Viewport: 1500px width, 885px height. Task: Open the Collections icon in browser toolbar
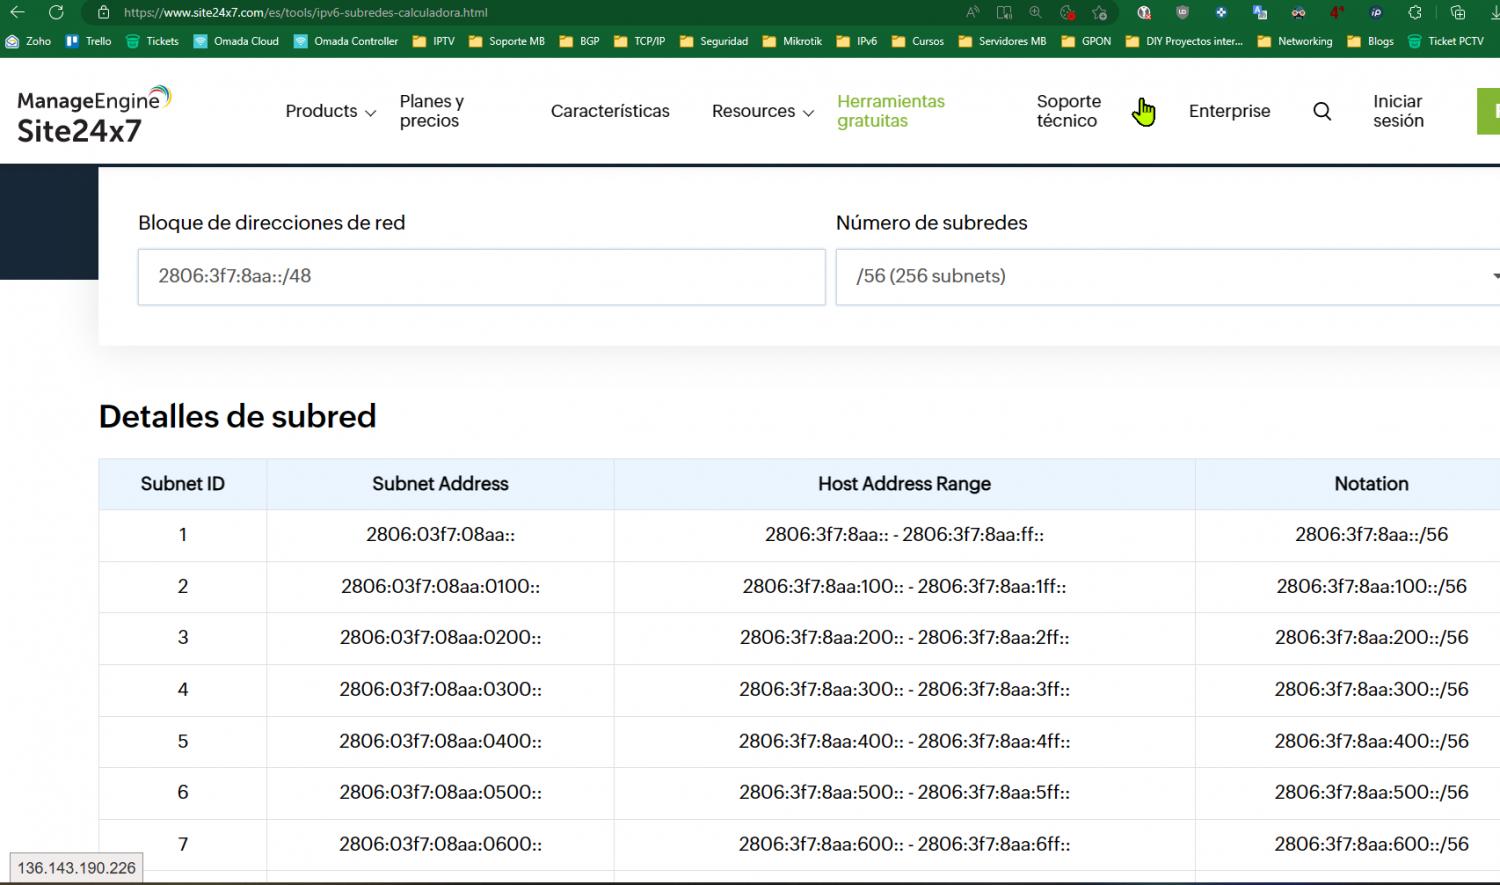point(1457,13)
